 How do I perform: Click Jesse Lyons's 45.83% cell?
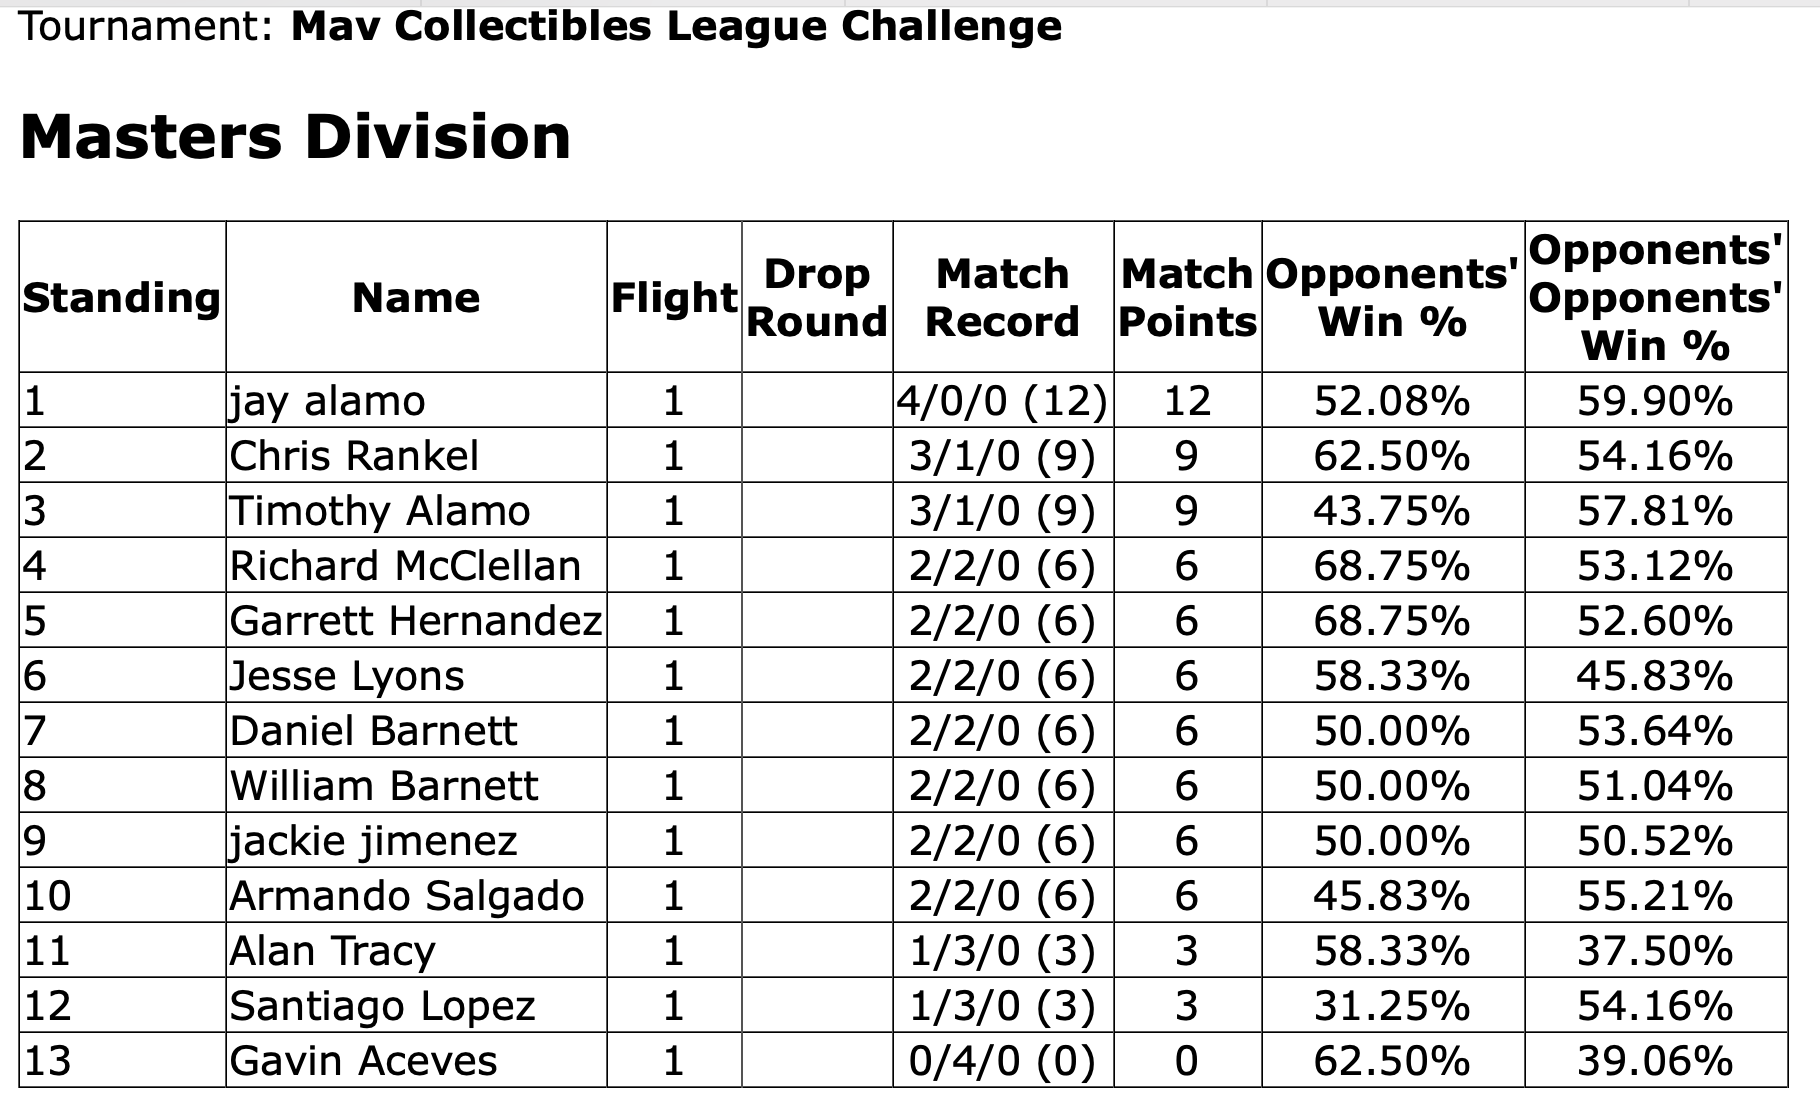tap(1655, 676)
